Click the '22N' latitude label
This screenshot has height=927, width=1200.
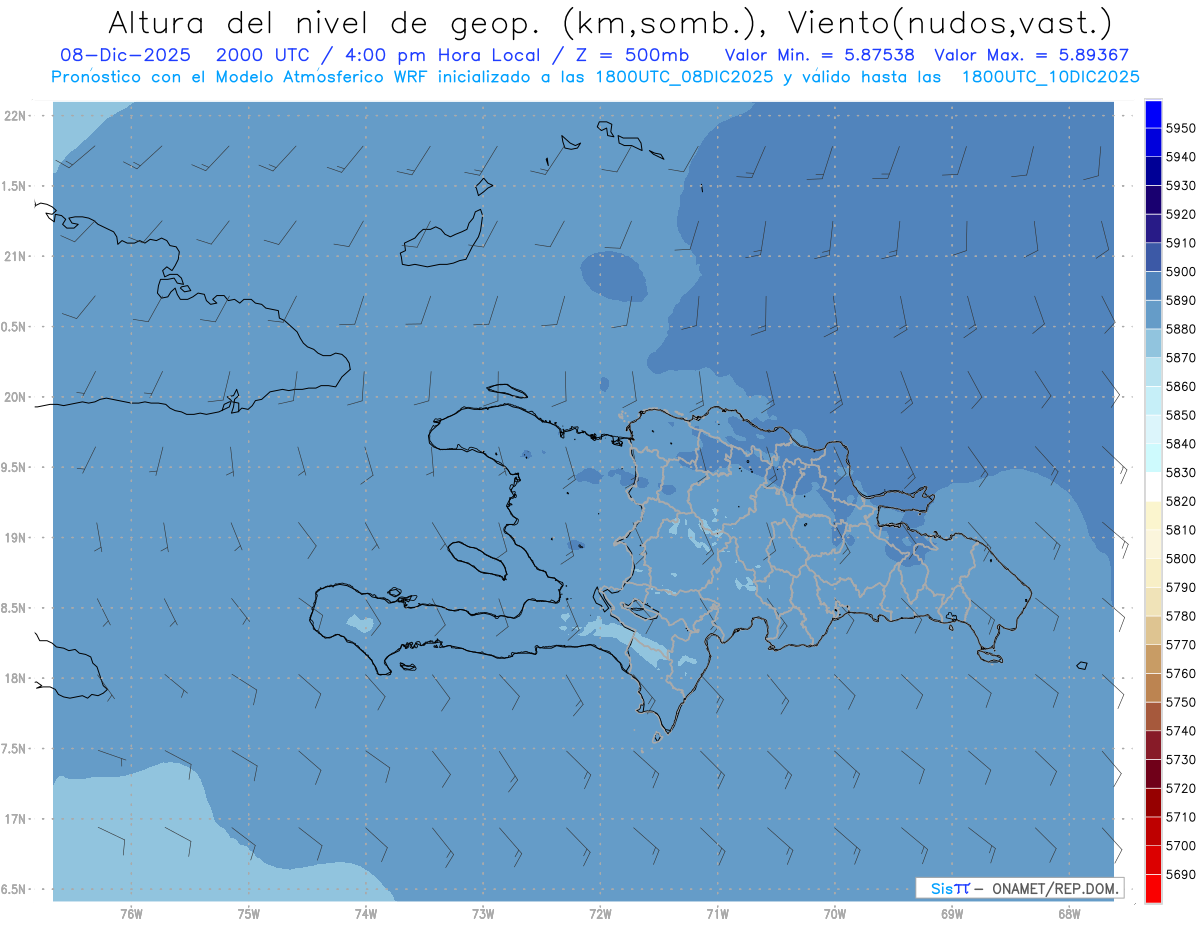click(x=16, y=116)
